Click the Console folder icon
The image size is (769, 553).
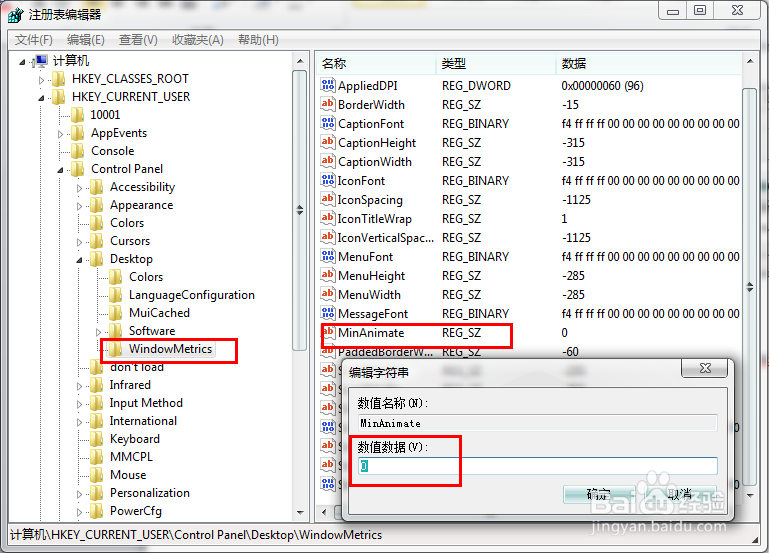pos(77,151)
